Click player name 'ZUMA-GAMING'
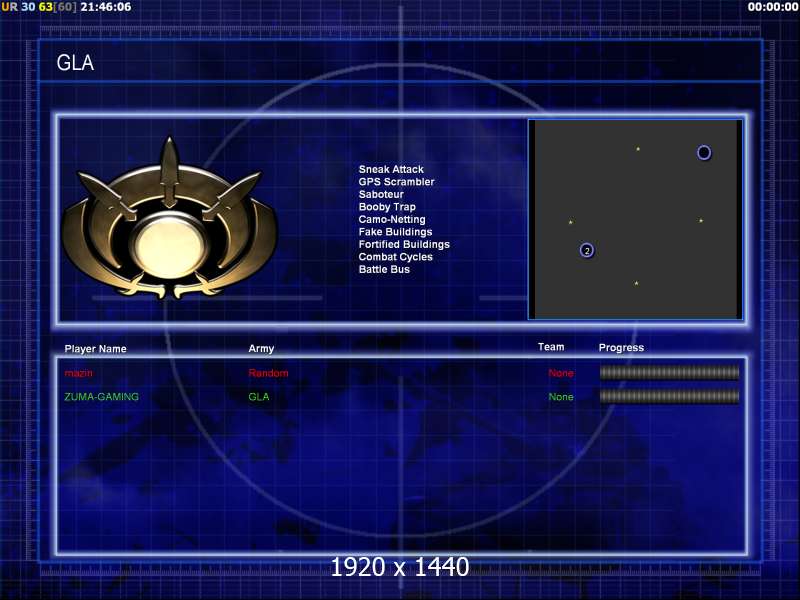800x600 pixels. pos(102,396)
